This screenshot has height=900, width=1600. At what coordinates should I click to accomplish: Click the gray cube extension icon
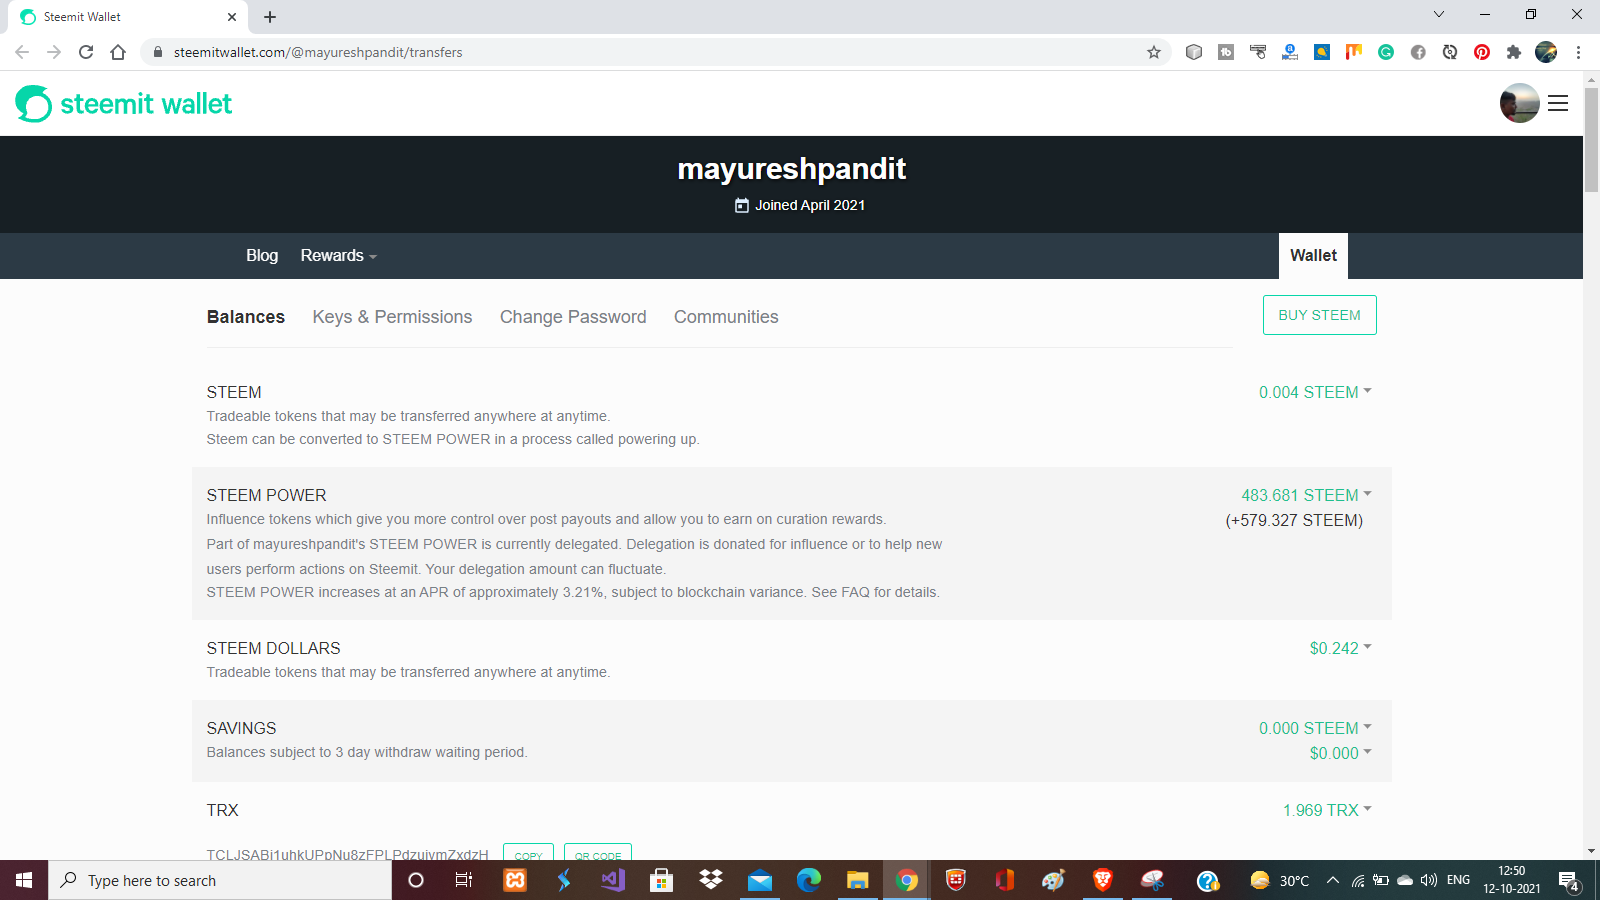pos(1194,52)
